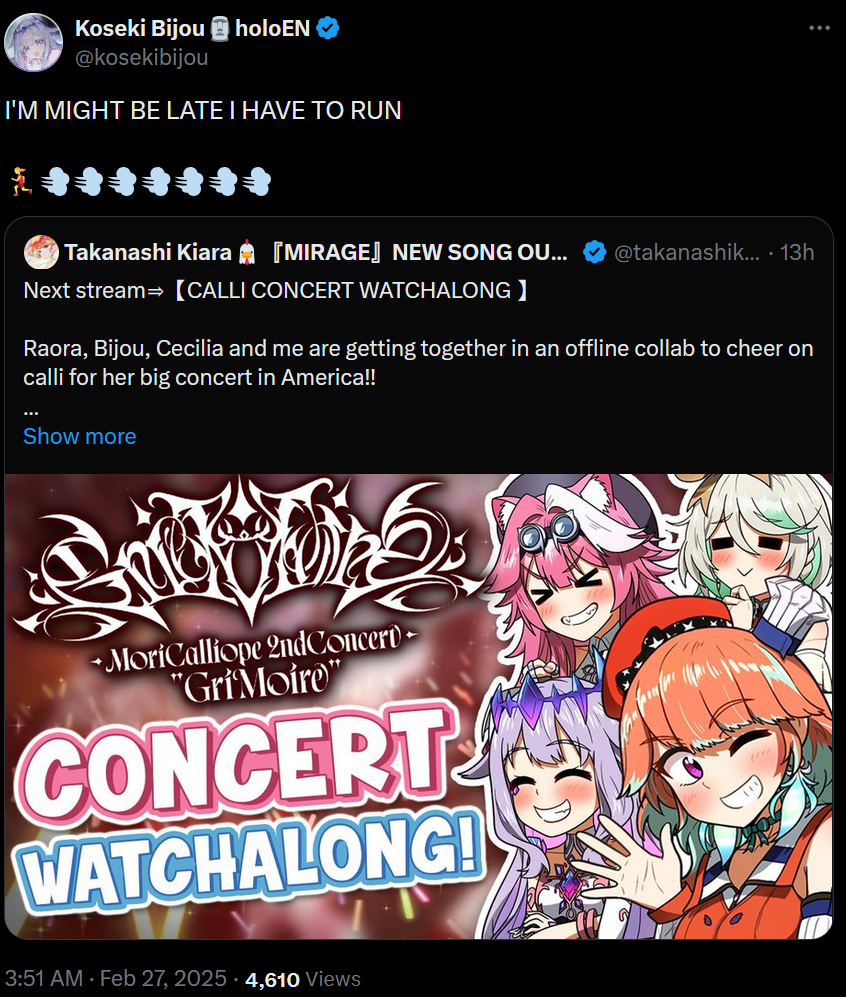The image size is (846, 997).
Task: Click the blue verified badge beside holoEN
Action: coord(328,29)
